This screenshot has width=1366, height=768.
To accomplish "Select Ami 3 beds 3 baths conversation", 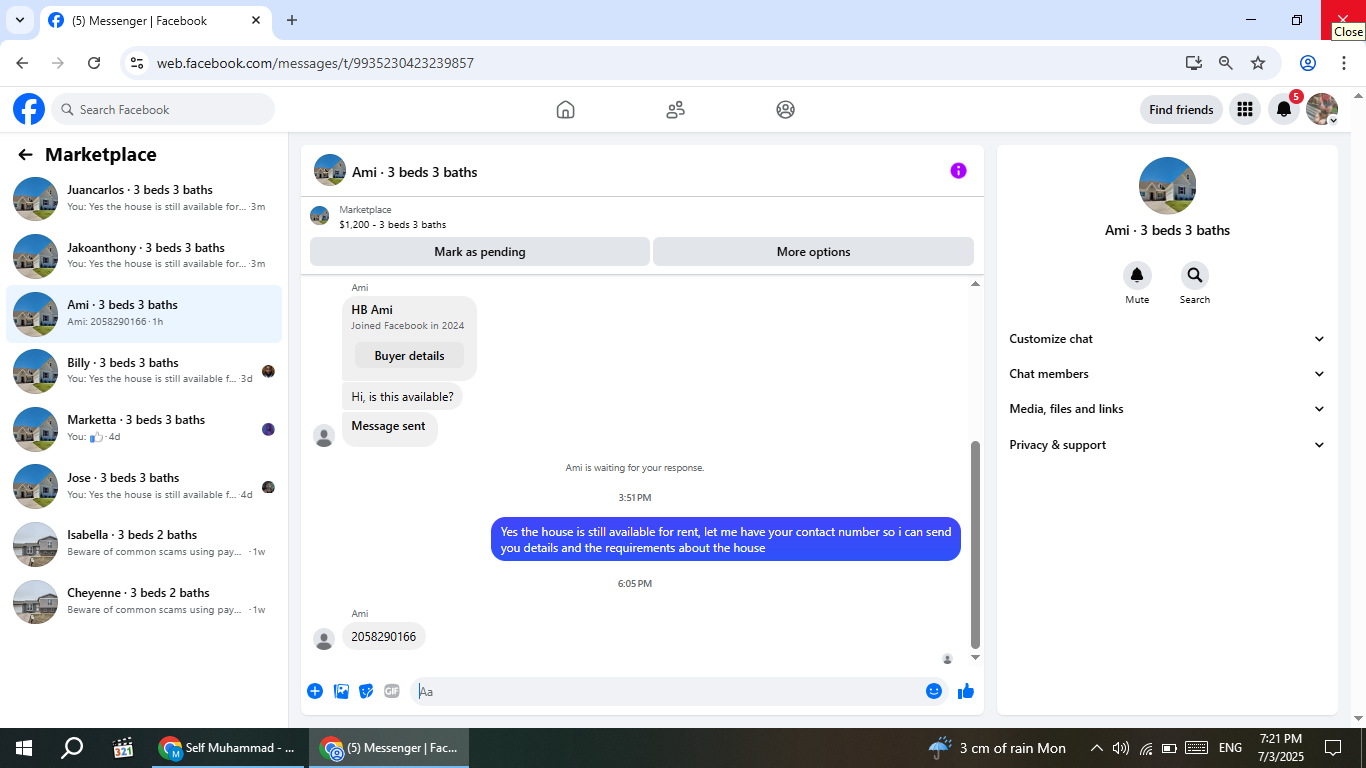I will (x=144, y=314).
